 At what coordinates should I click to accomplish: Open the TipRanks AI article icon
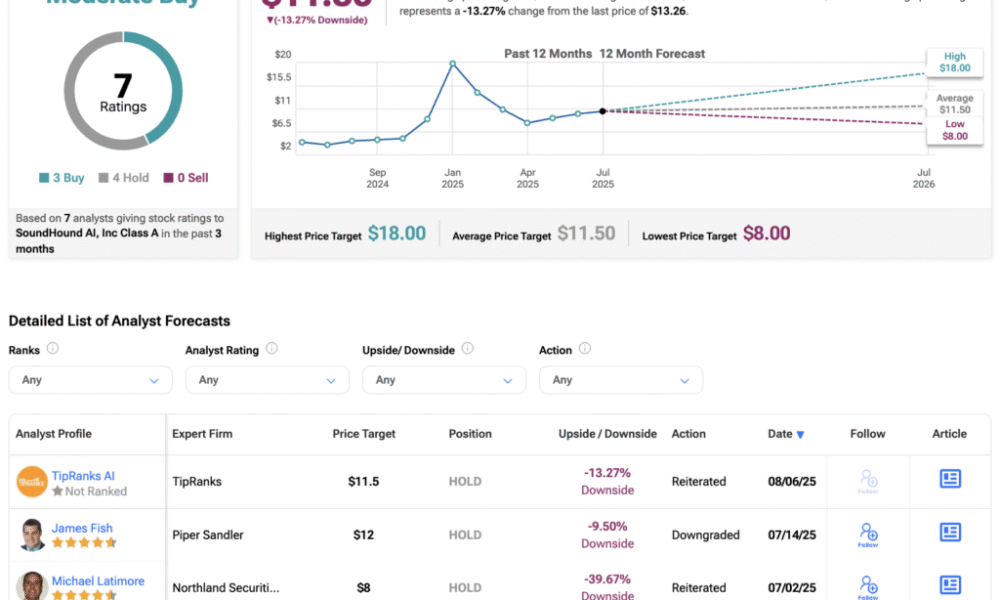click(950, 479)
